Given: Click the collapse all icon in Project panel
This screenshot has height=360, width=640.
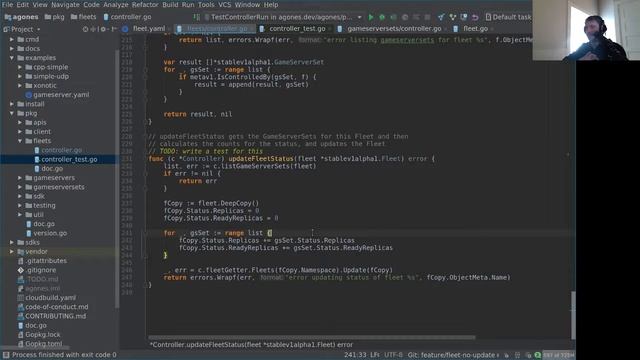Looking at the screenshot, I should click(93, 29).
